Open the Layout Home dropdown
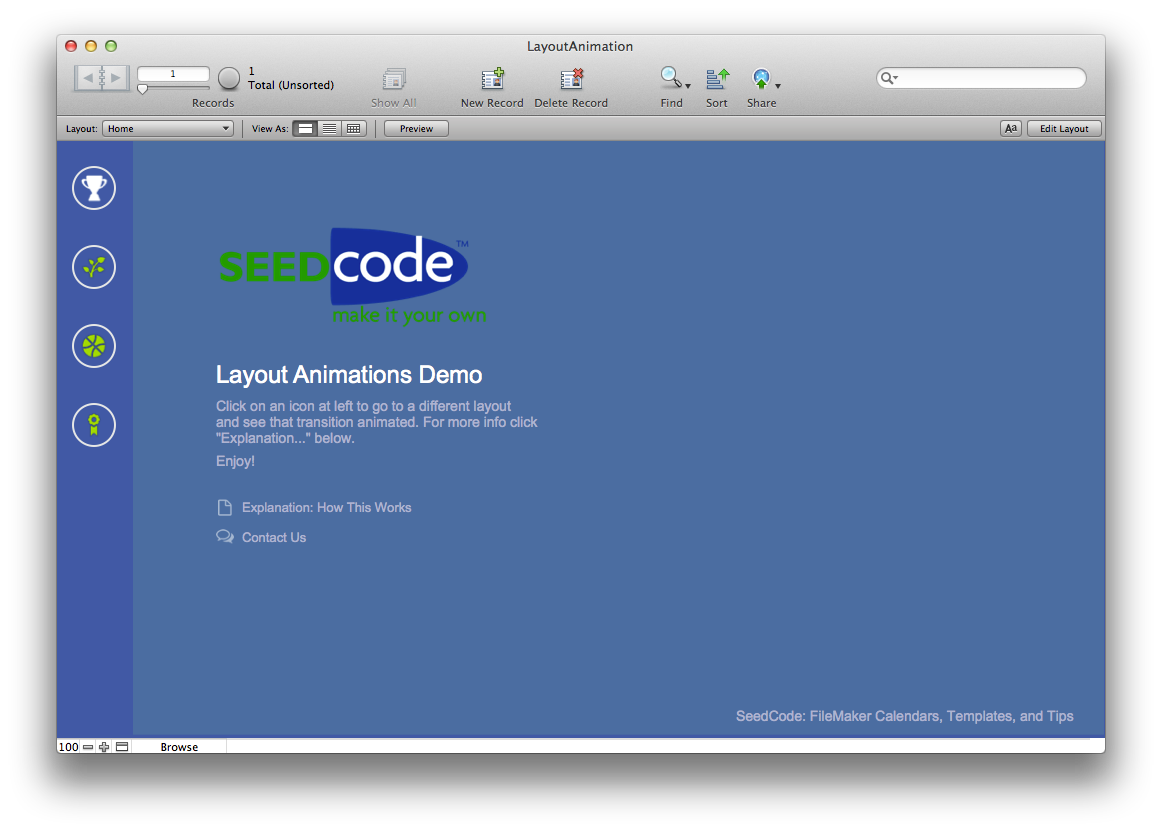Screen dimensions: 1162x832 coord(169,129)
